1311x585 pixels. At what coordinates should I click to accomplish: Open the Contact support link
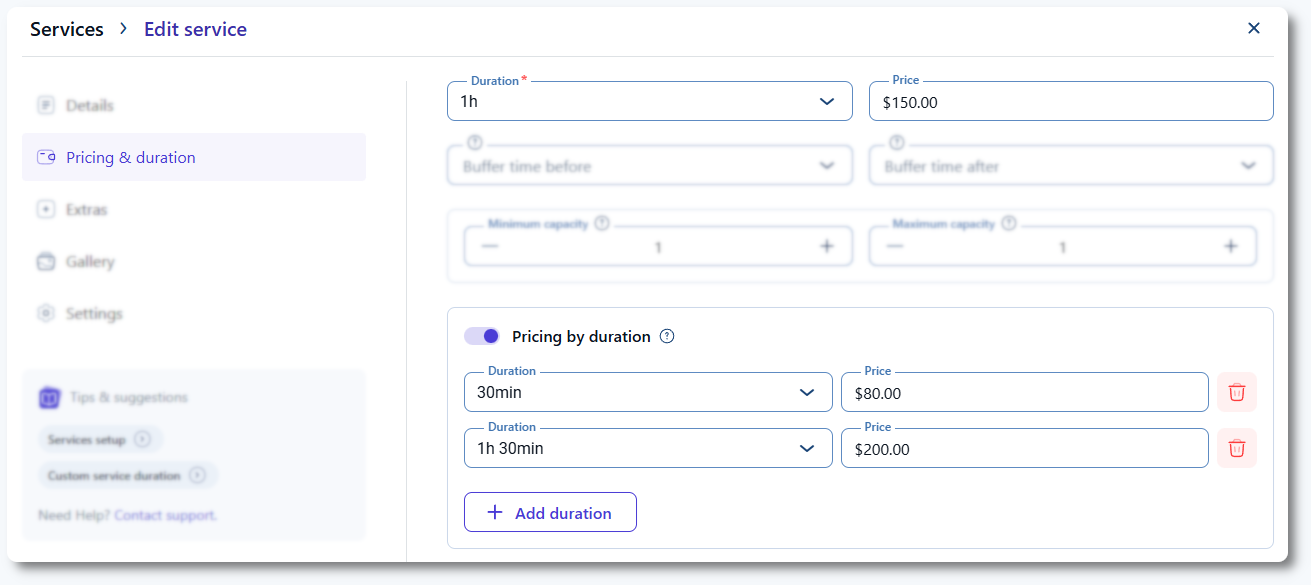tap(164, 516)
